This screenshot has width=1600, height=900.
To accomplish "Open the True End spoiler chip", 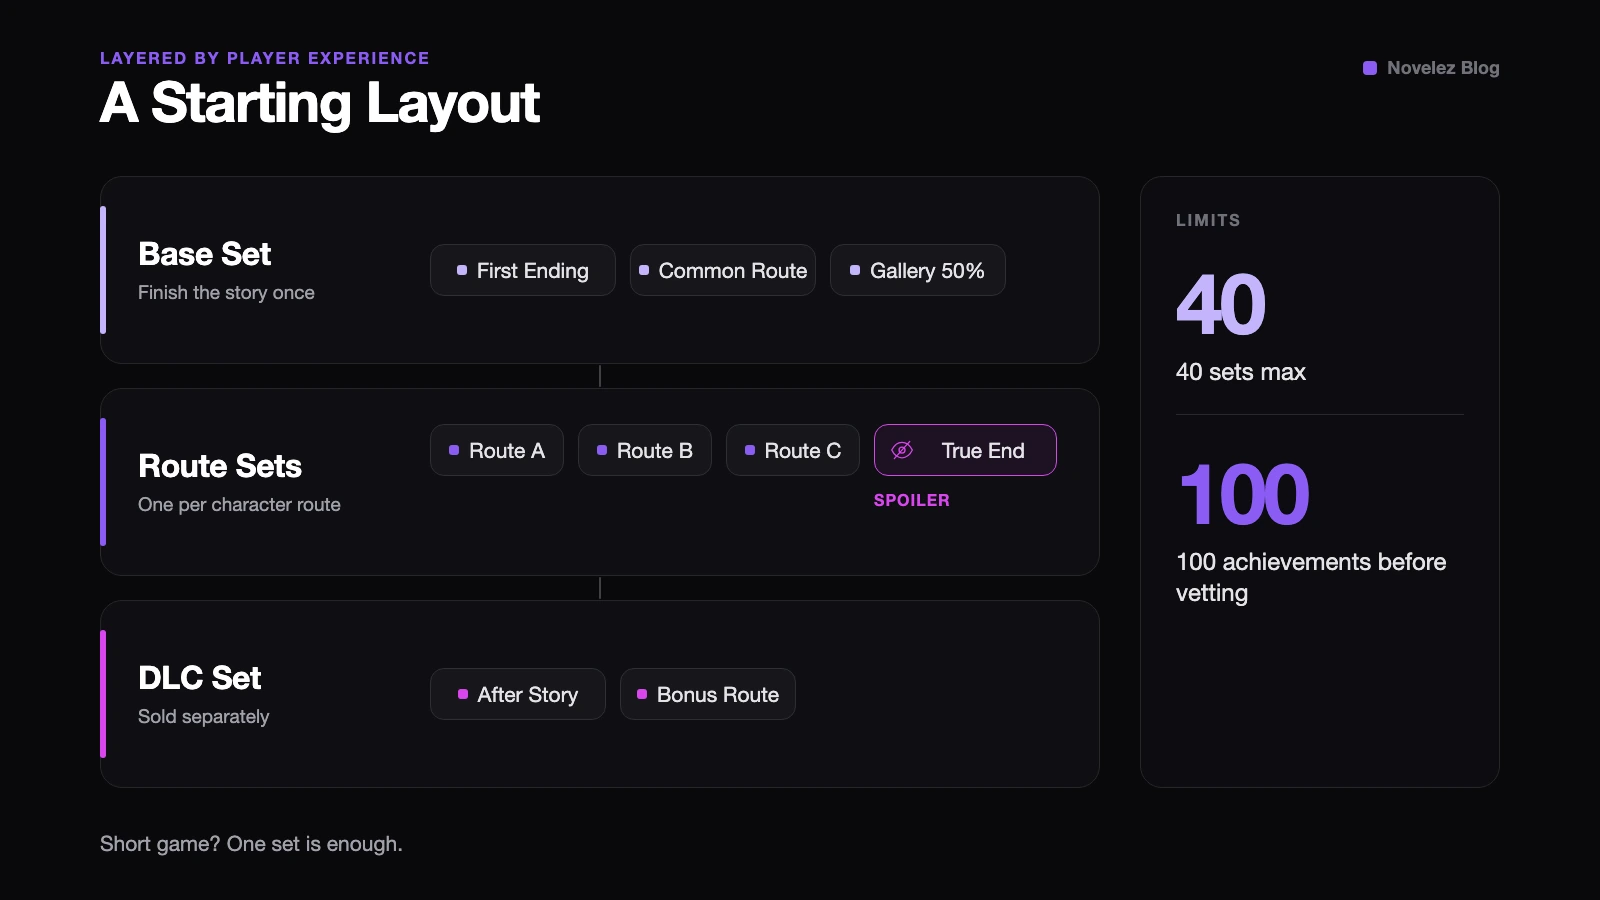I will (965, 450).
